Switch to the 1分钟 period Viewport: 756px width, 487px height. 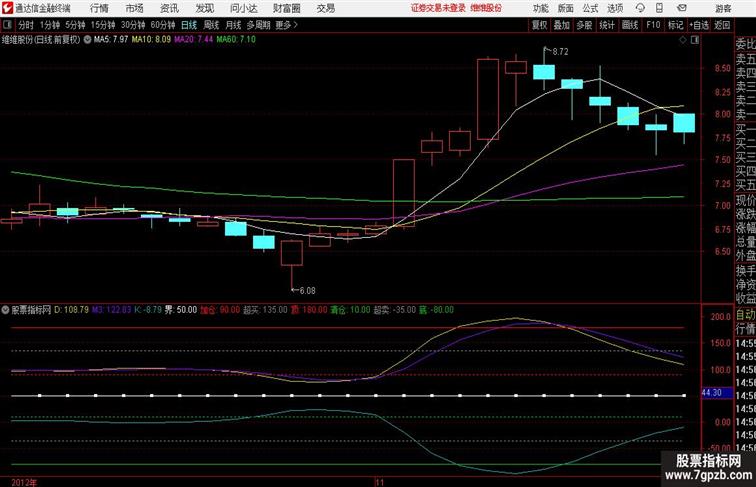click(x=50, y=25)
